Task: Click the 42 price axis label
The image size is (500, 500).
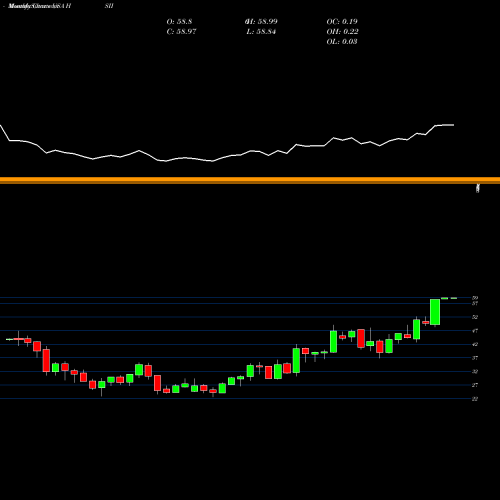Action: tap(475, 344)
